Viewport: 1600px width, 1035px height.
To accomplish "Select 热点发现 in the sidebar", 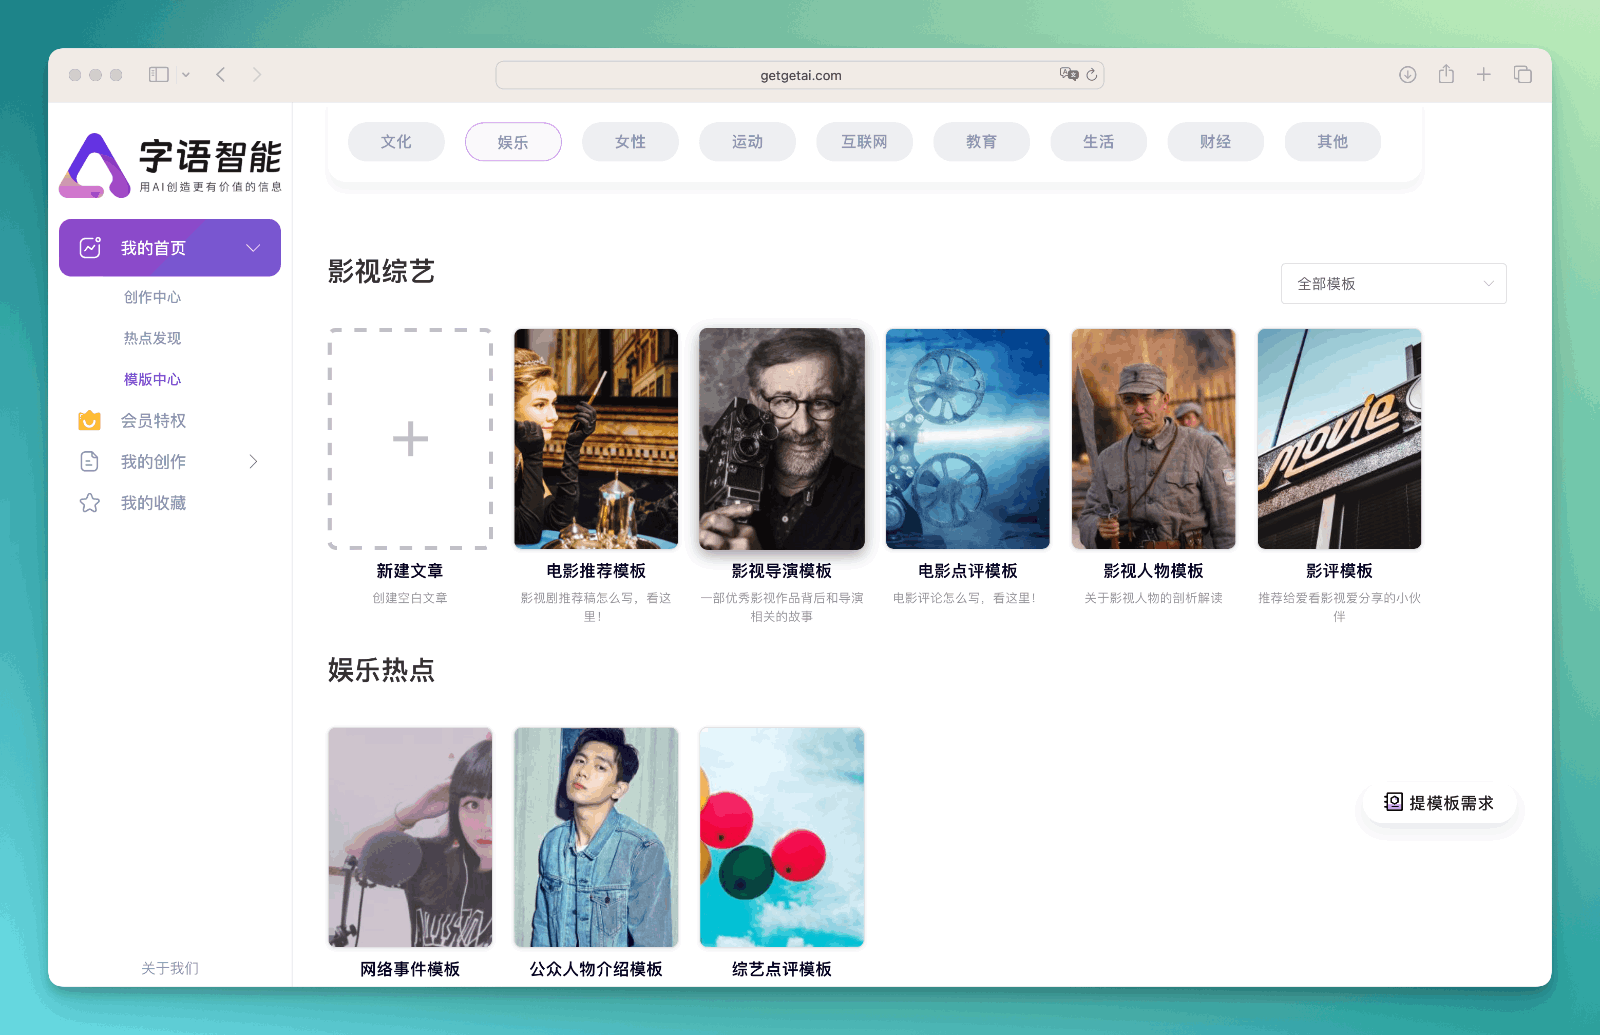I will pyautogui.click(x=152, y=338).
